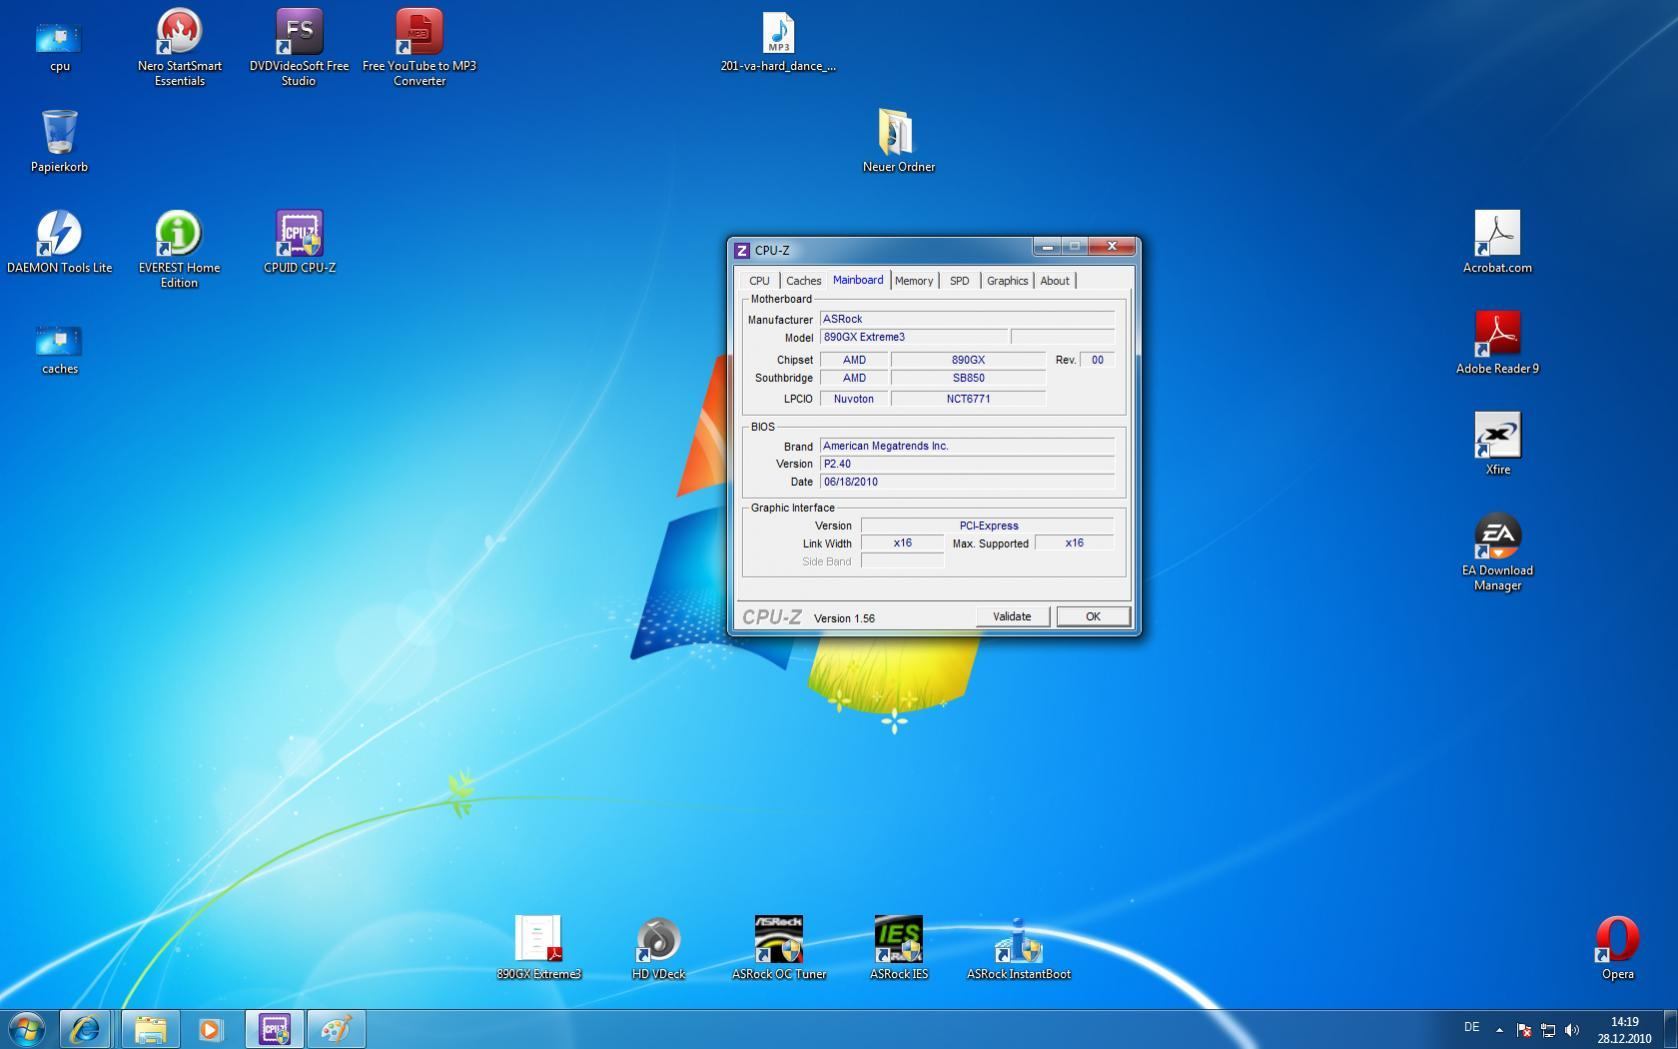Open the Windows Start menu orb
Screen dimensions: 1678x1049
27,1029
